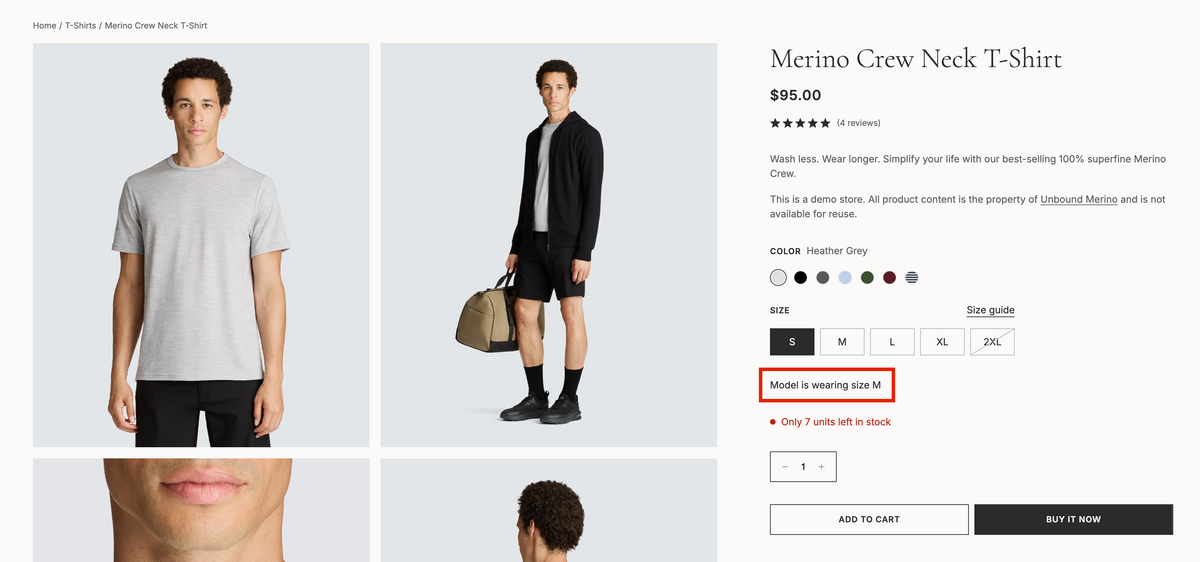Pick the dark green color swatch

tap(867, 277)
